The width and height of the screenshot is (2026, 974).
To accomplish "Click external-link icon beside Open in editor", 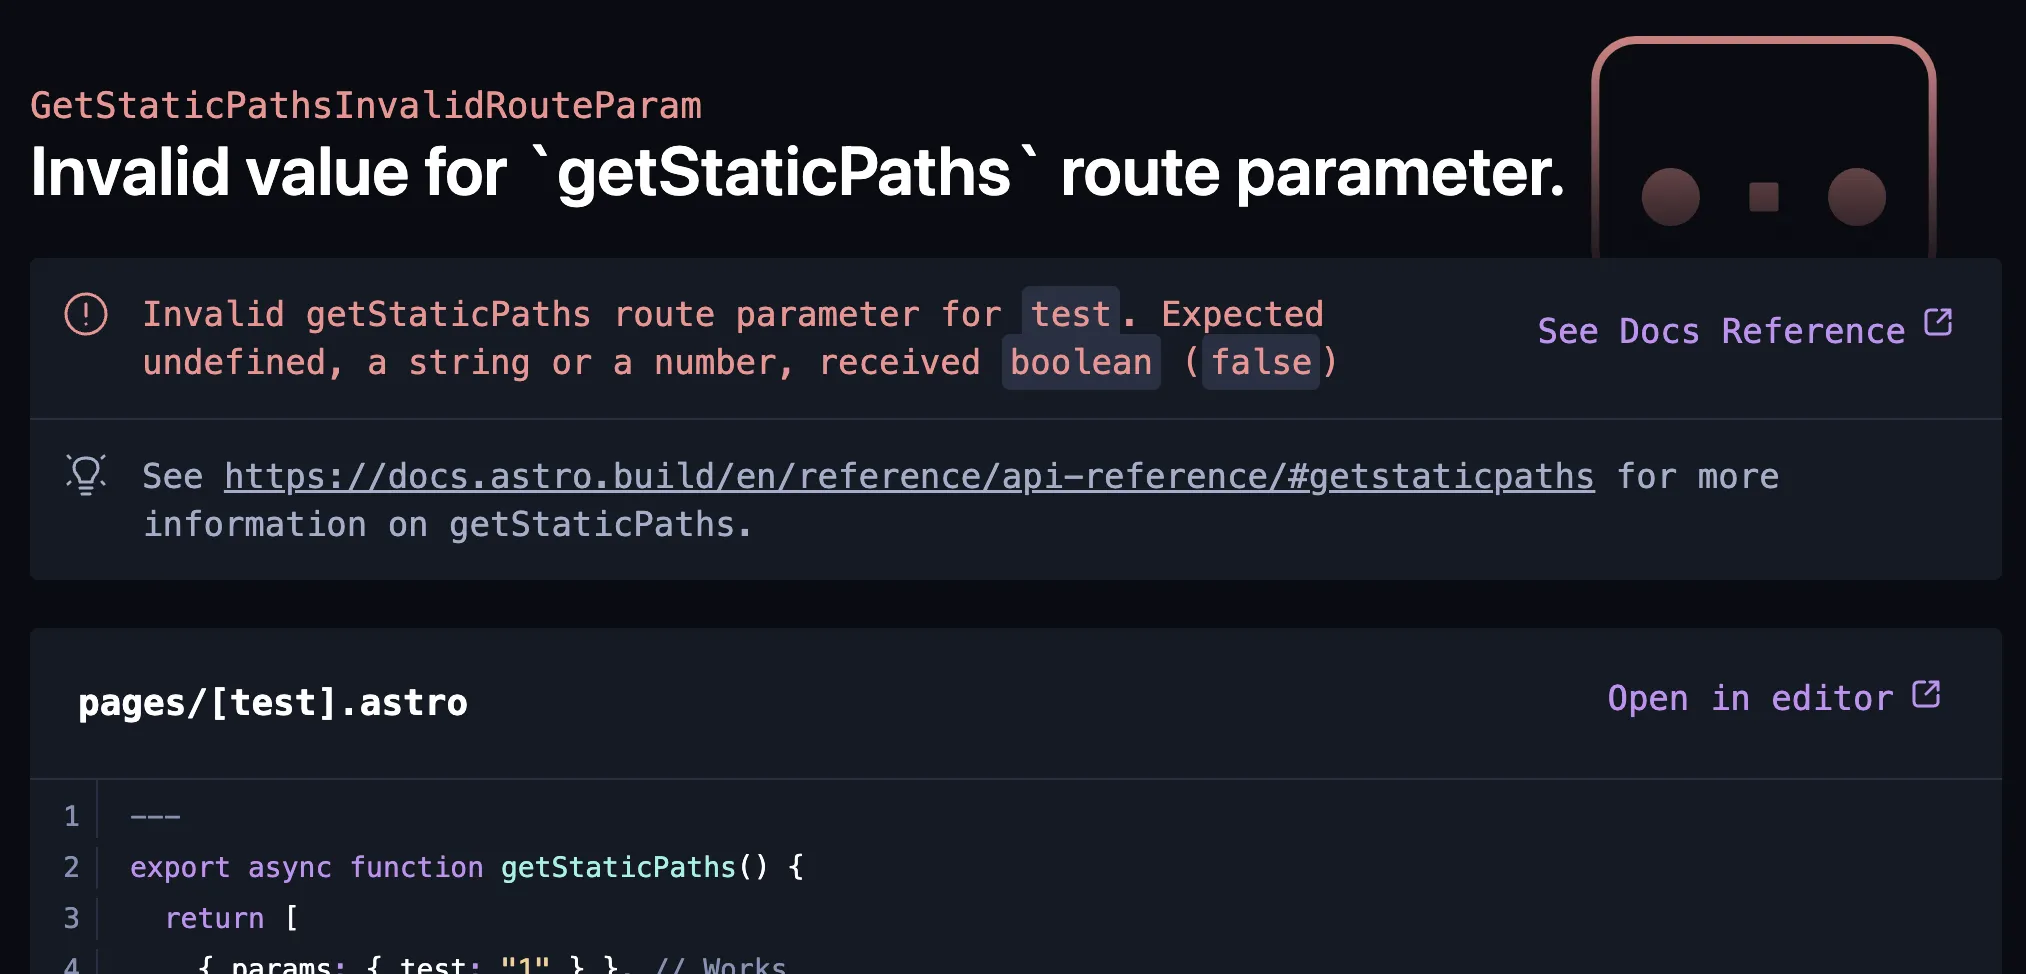I will point(1926,695).
